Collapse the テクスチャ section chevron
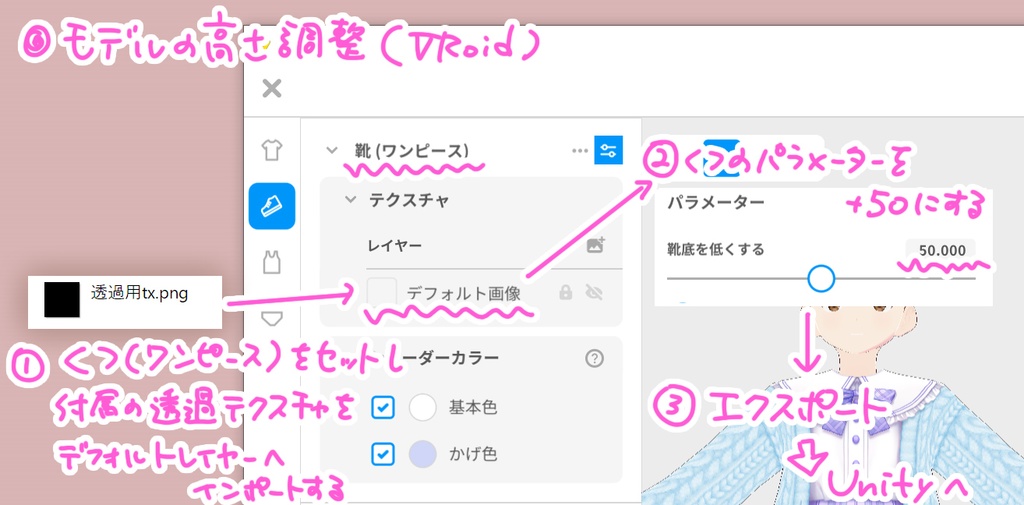Viewport: 1024px width, 505px height. (351, 199)
